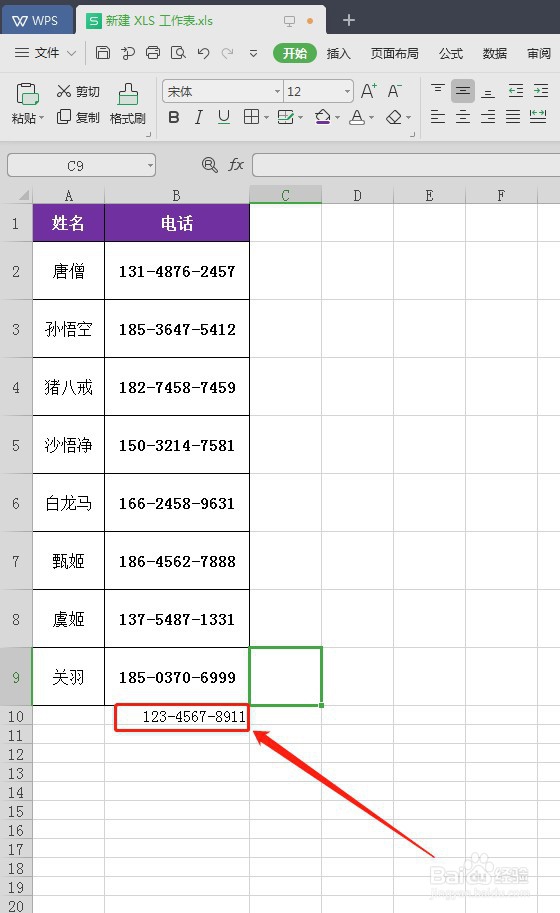Click the 电话 header cell
The image size is (560, 913).
pos(177,222)
